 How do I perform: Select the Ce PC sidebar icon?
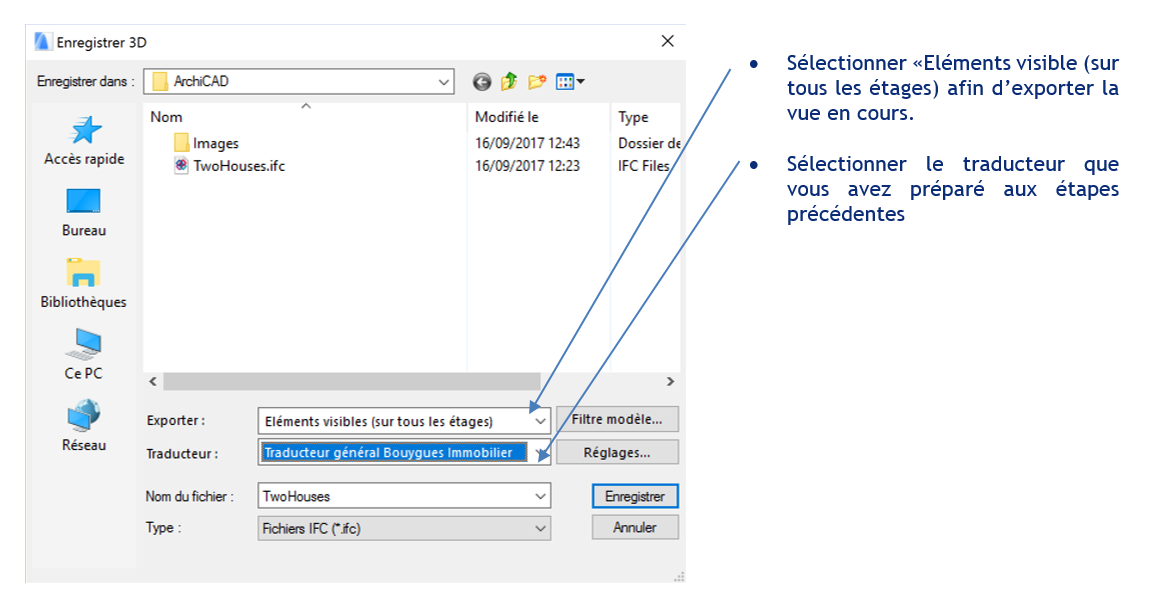(x=83, y=344)
